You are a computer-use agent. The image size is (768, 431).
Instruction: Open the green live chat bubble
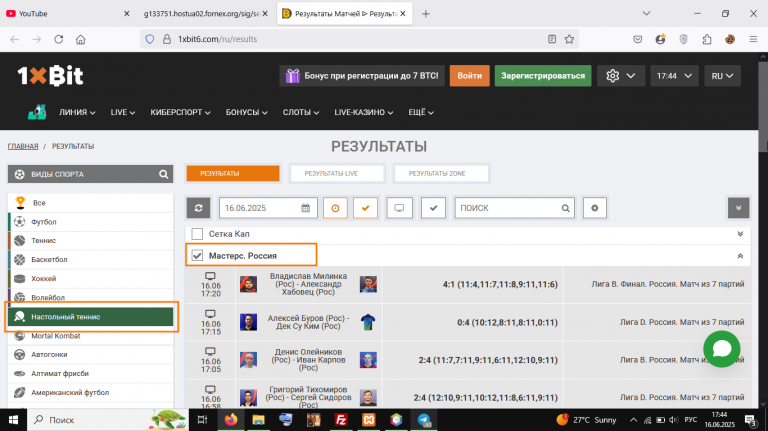tap(721, 349)
